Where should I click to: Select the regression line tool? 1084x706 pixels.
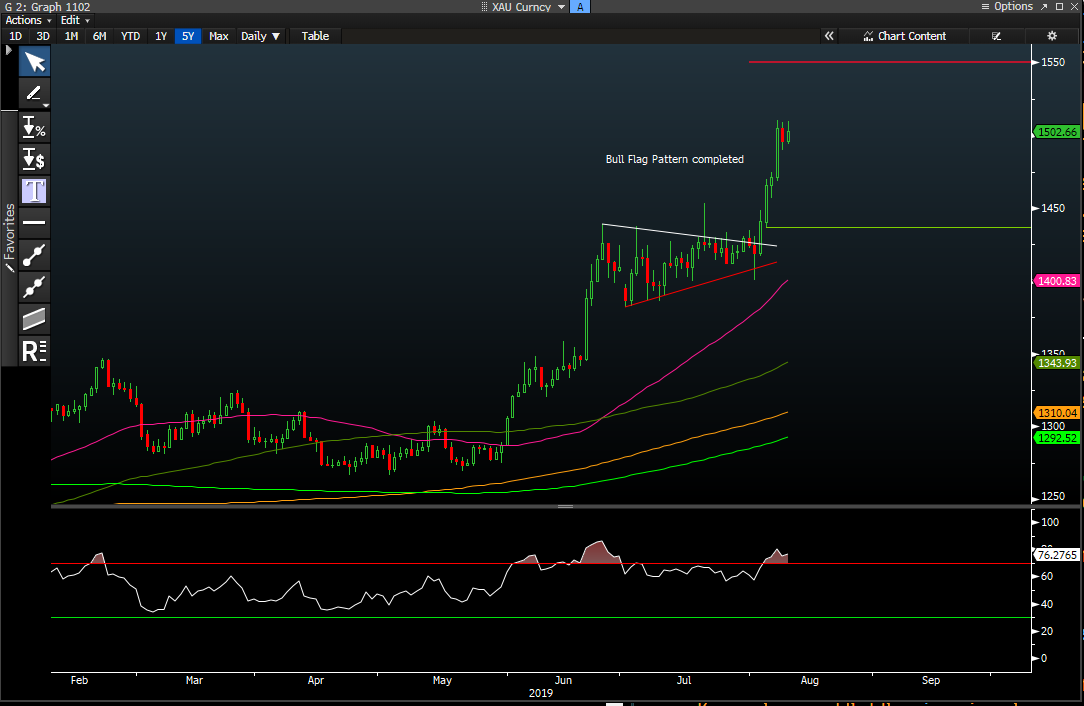[35, 286]
